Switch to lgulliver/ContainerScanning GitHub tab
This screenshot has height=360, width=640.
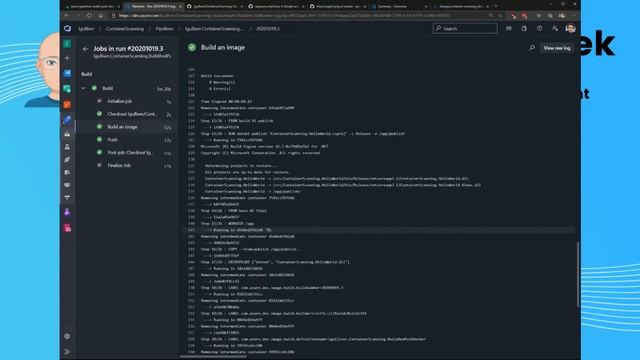click(215, 6)
